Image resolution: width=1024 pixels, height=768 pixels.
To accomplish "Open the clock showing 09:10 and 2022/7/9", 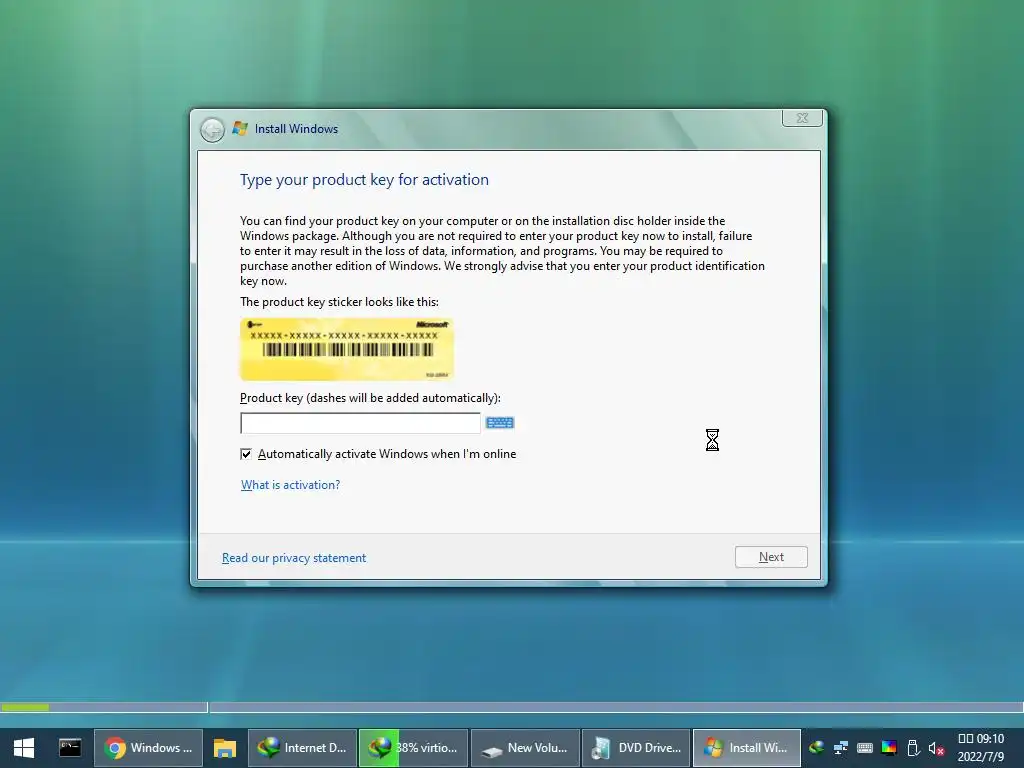I will [x=981, y=748].
